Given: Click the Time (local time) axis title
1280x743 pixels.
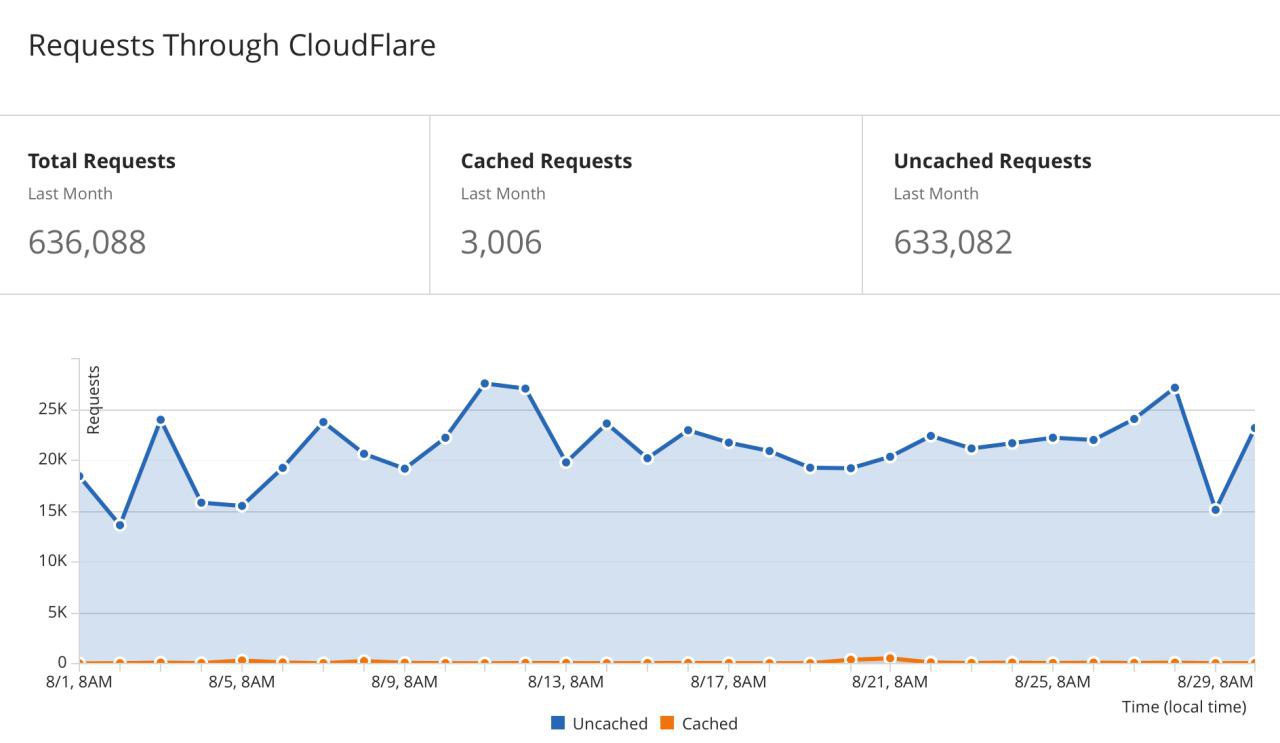Looking at the screenshot, I should pyautogui.click(x=1184, y=707).
